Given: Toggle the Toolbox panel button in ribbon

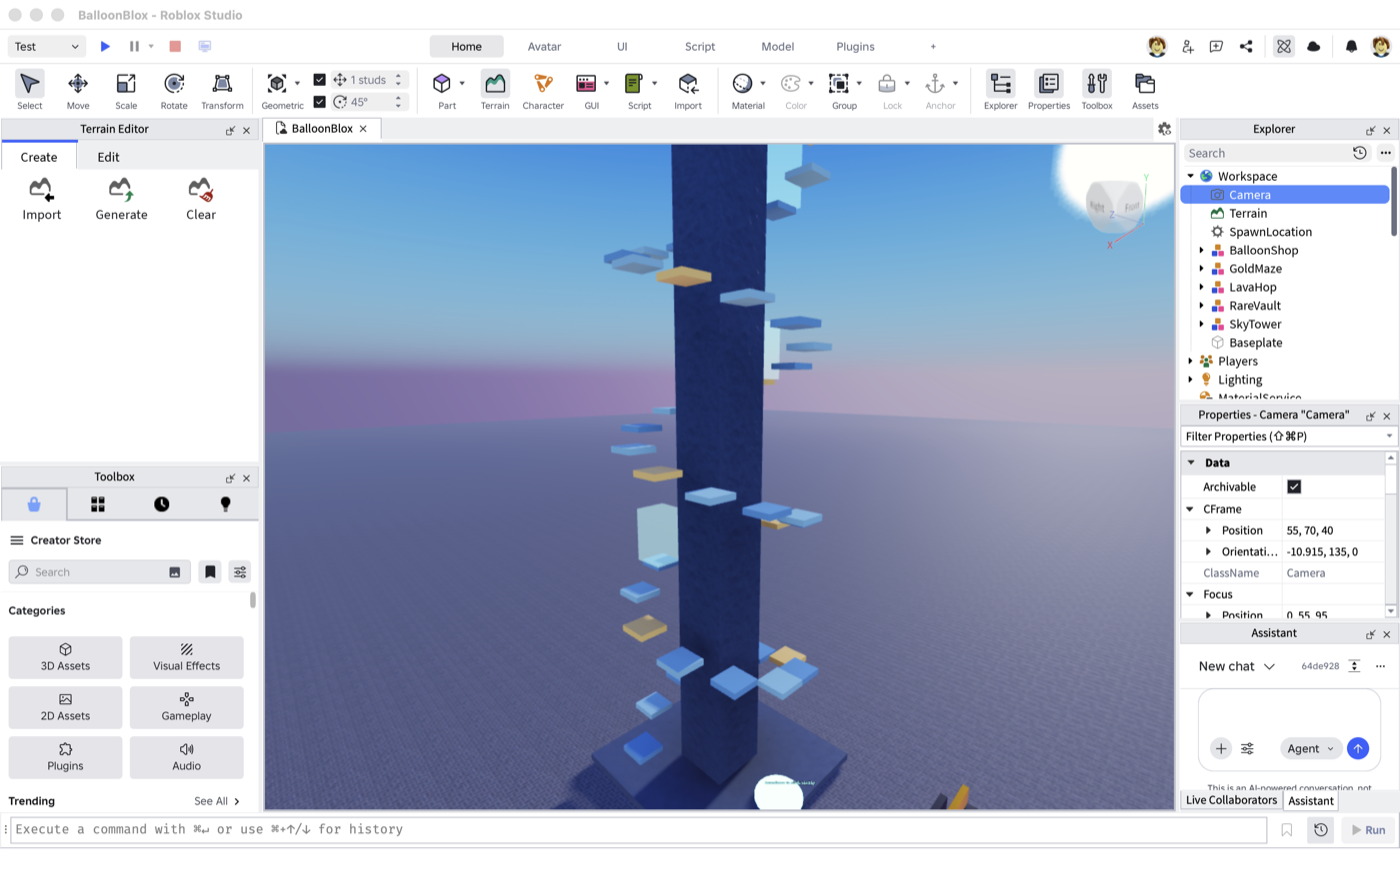Looking at the screenshot, I should point(1097,90).
